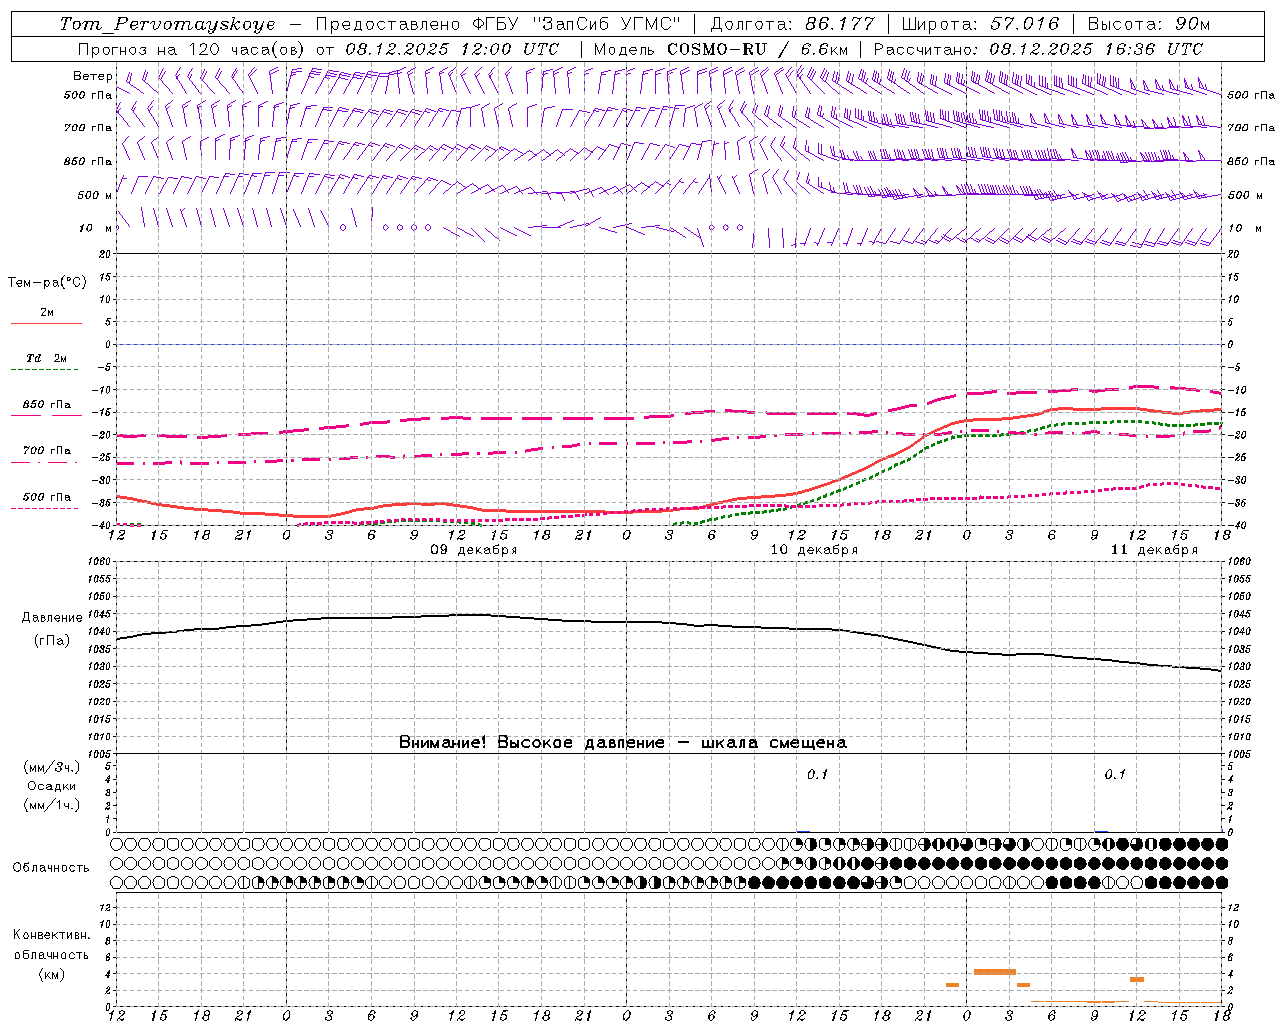This screenshot has width=1280, height=1024.
Task: Click the Конвективн. label
Action: [x=52, y=935]
